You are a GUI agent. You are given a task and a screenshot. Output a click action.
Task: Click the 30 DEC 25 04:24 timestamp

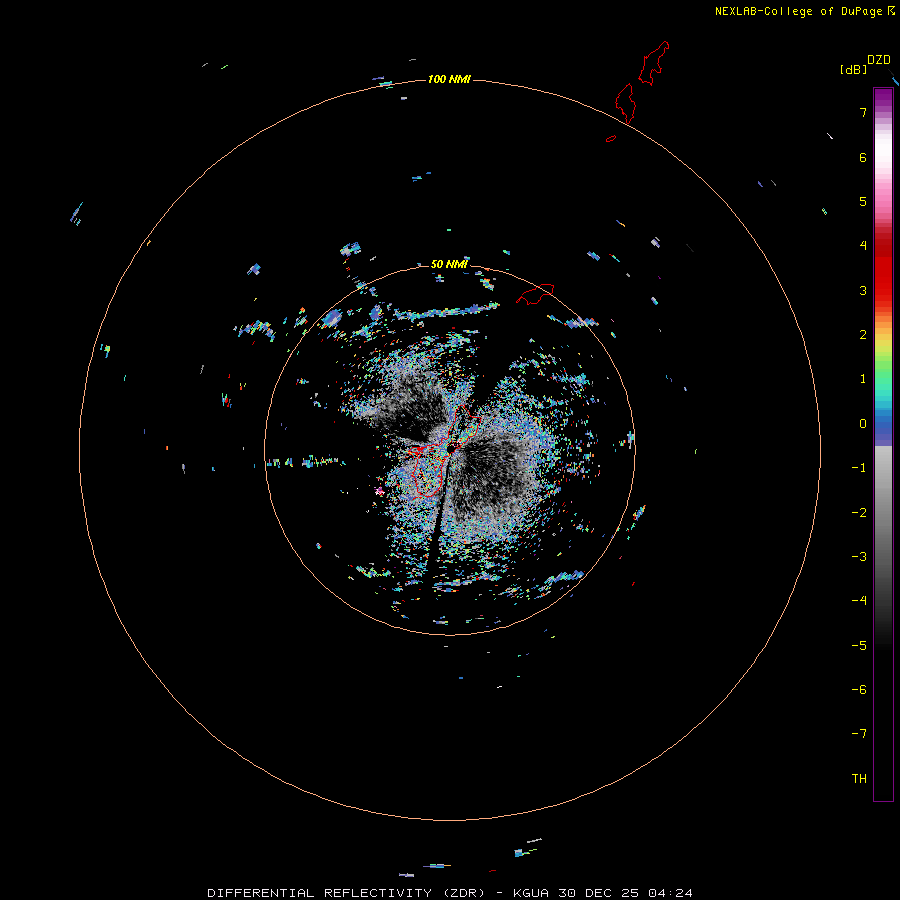coord(625,893)
